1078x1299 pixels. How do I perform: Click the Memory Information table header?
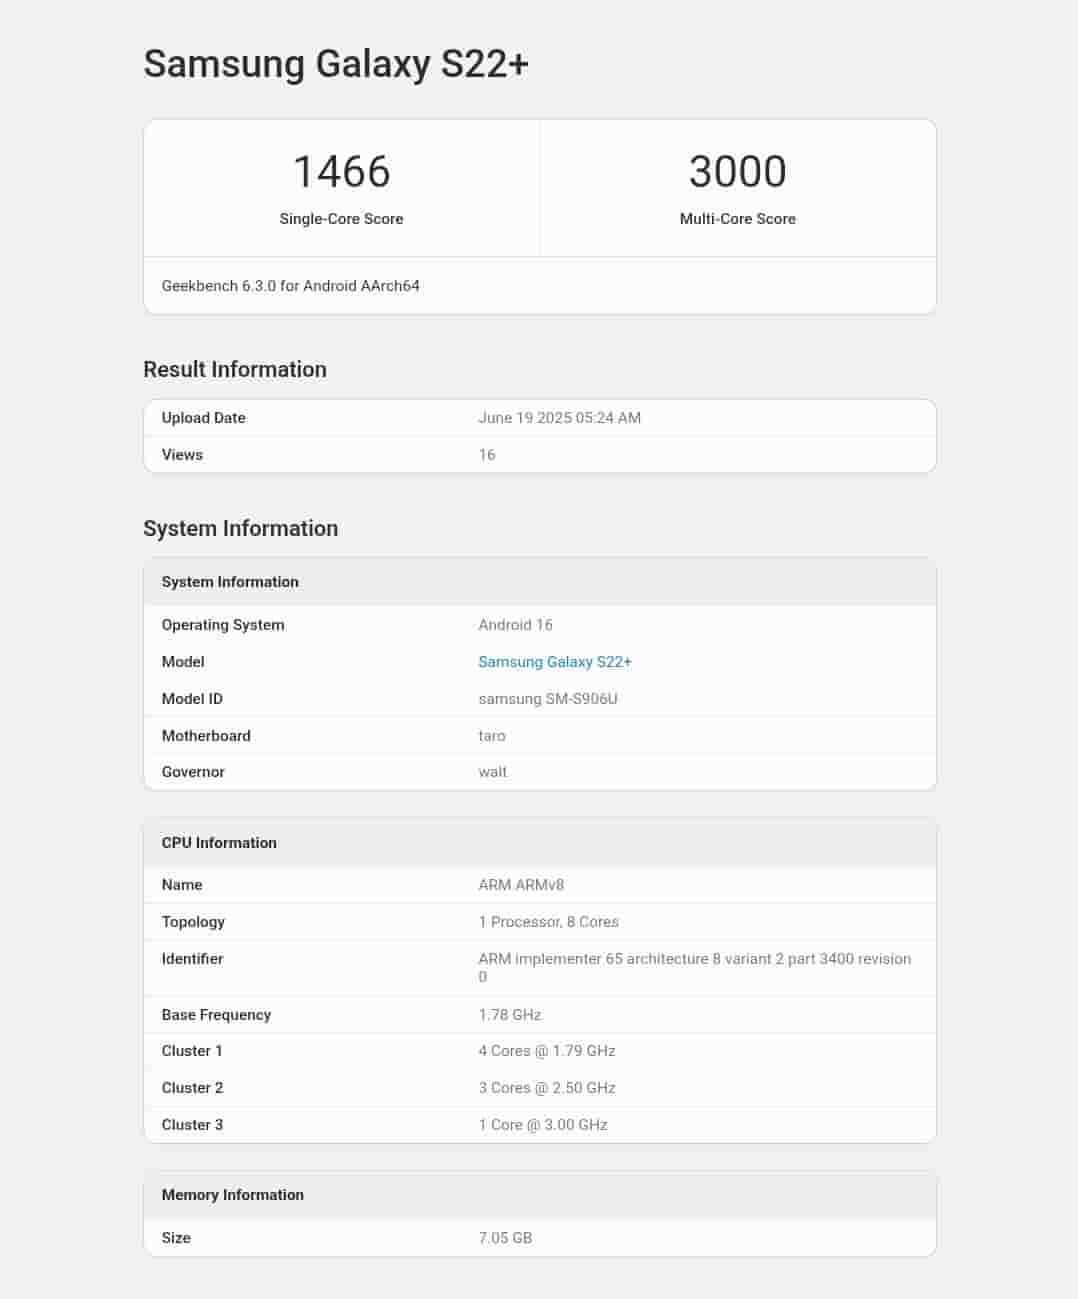pos(232,1195)
